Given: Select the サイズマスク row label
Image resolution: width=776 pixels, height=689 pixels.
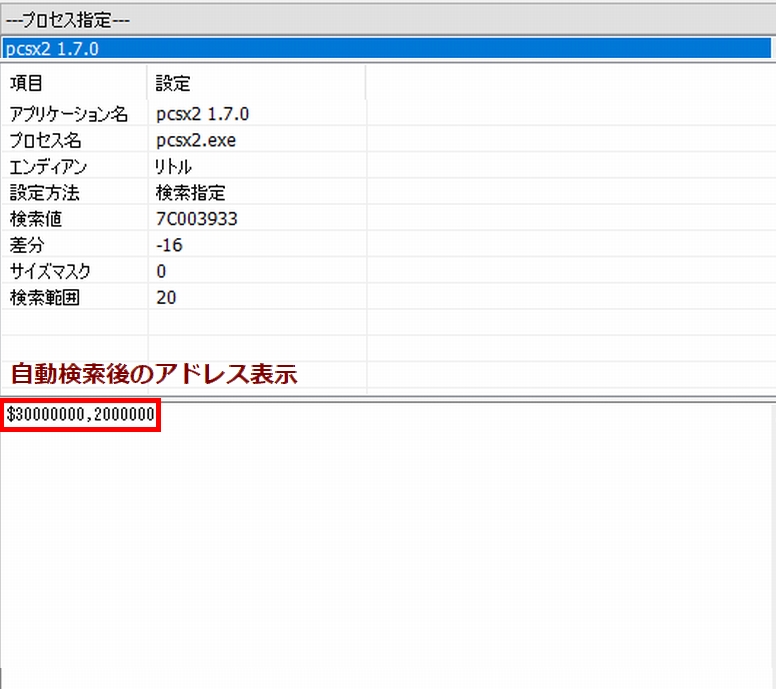Looking at the screenshot, I should [50, 271].
